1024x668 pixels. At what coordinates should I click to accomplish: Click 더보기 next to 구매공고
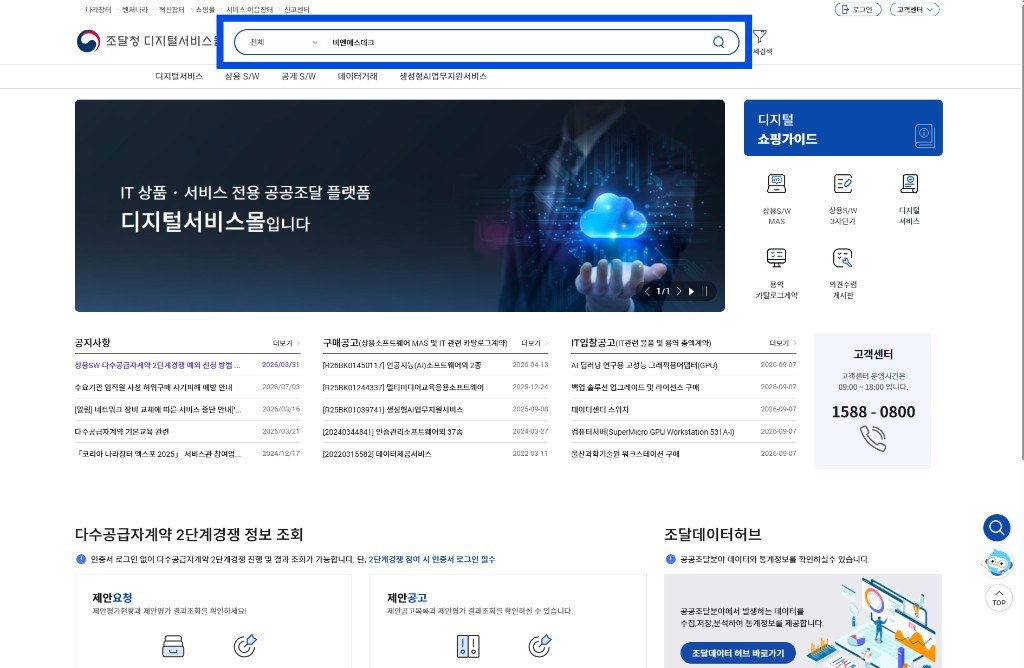[x=534, y=343]
